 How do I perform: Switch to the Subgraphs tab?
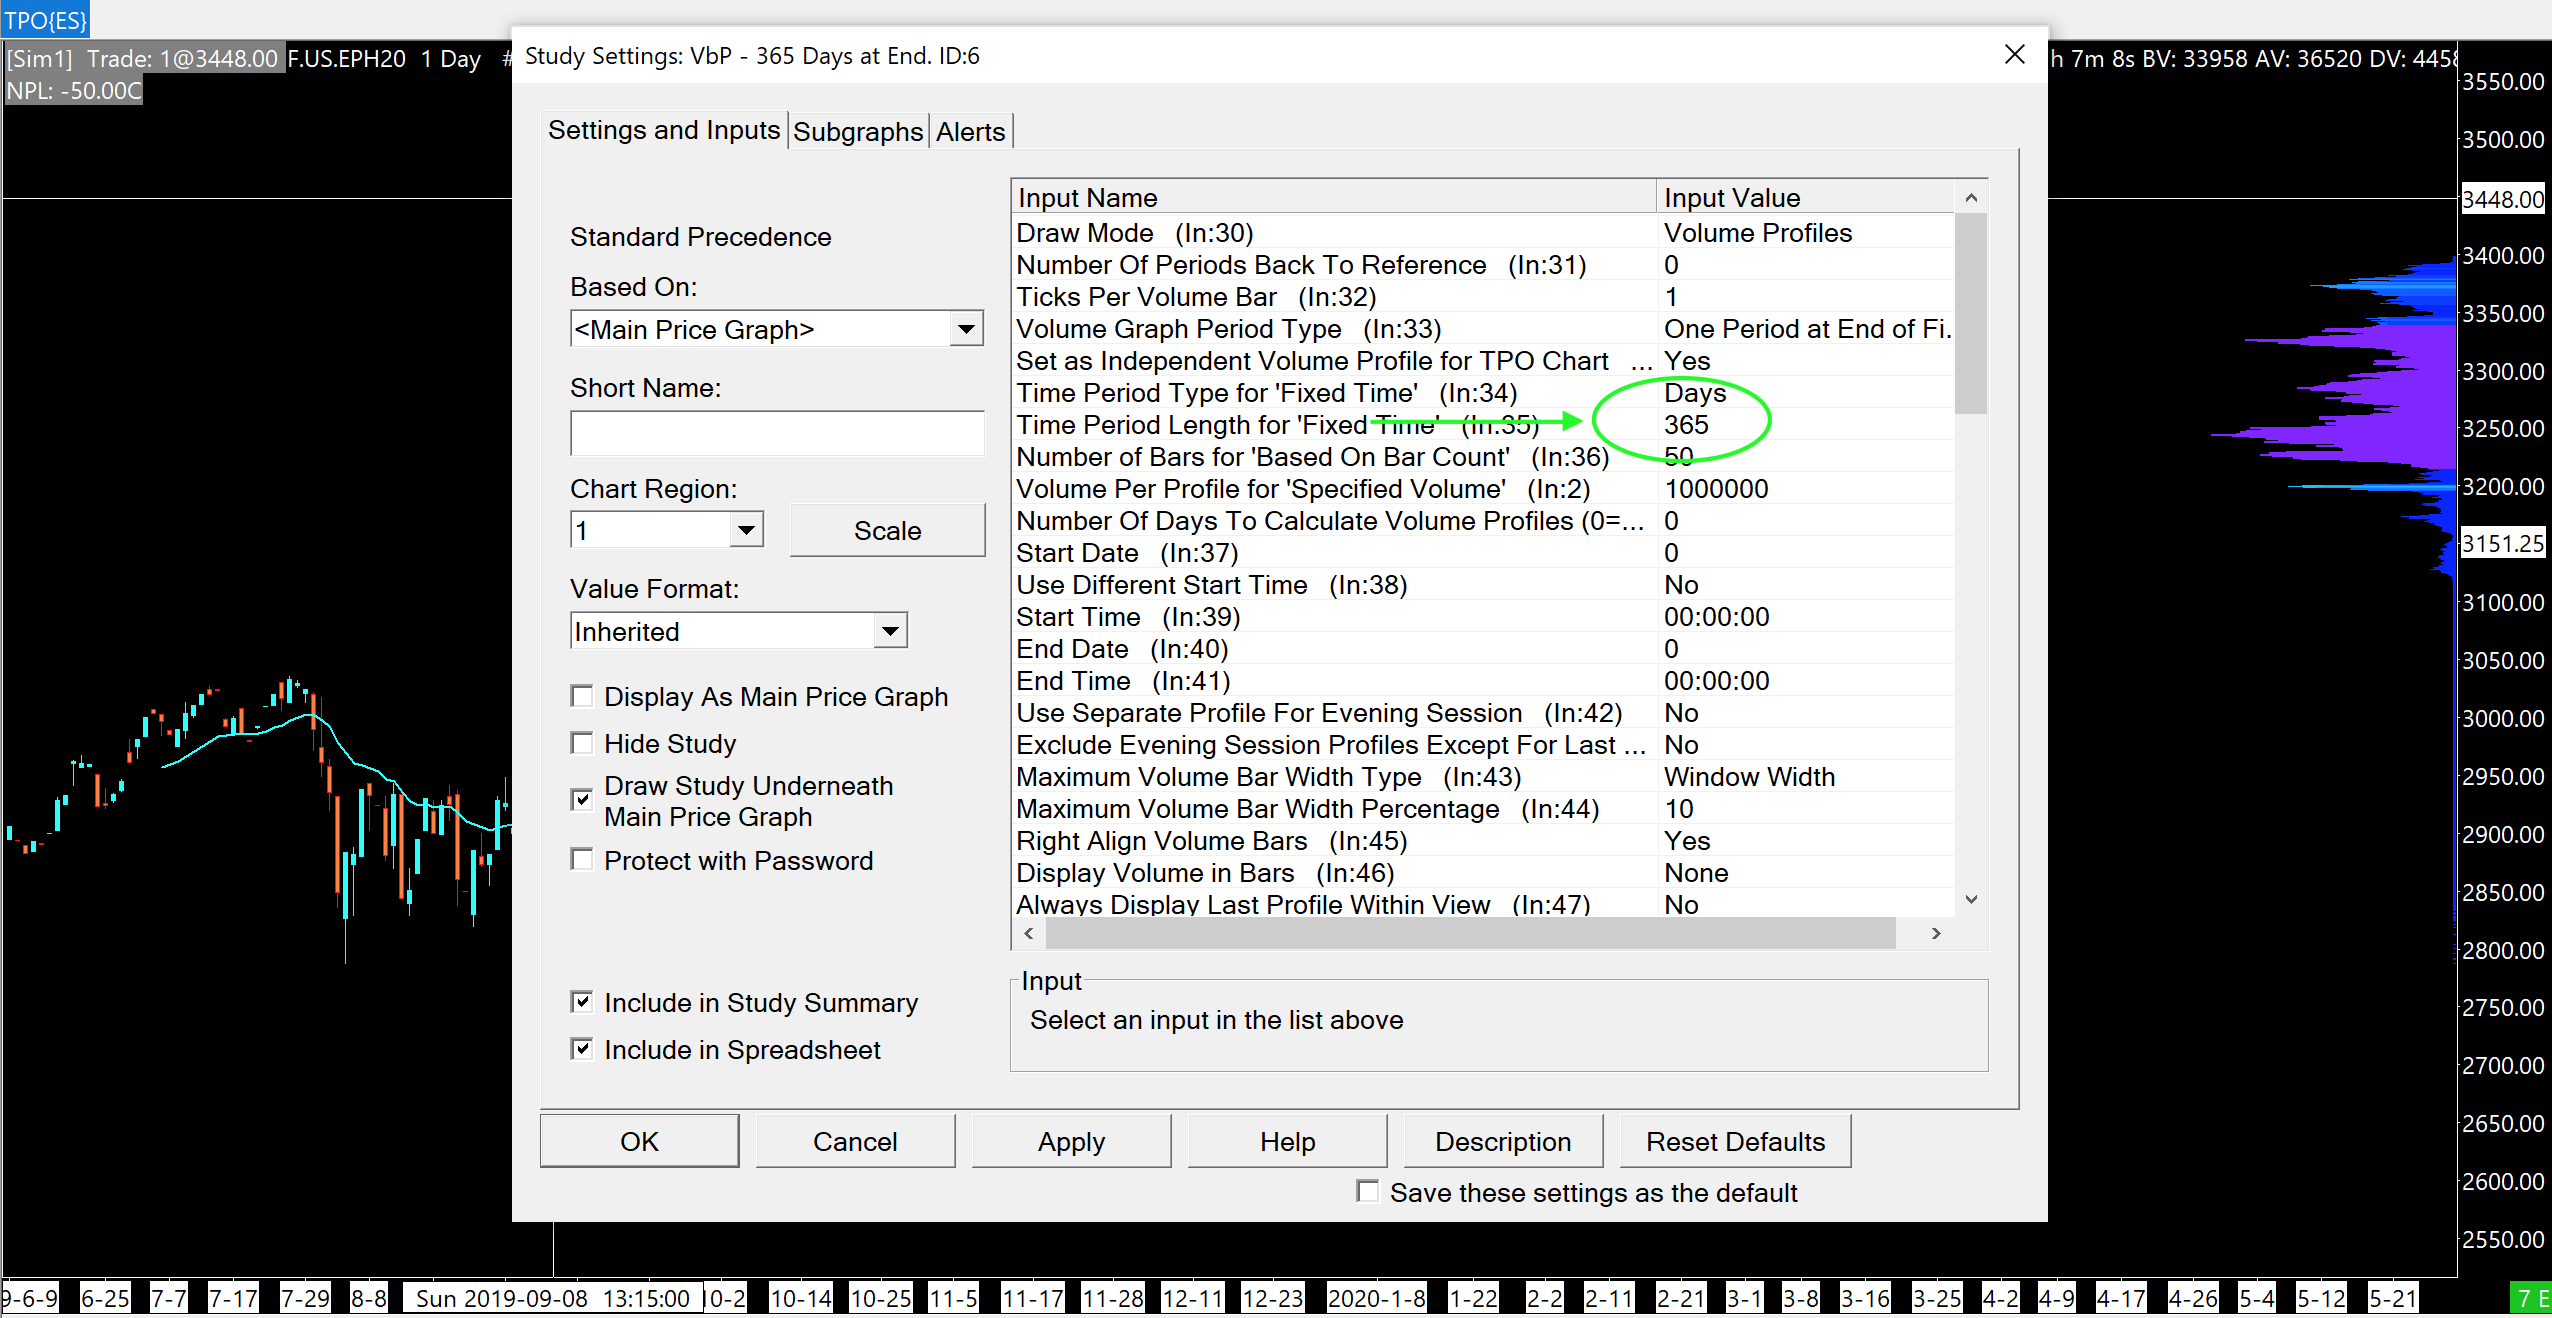[x=857, y=131]
